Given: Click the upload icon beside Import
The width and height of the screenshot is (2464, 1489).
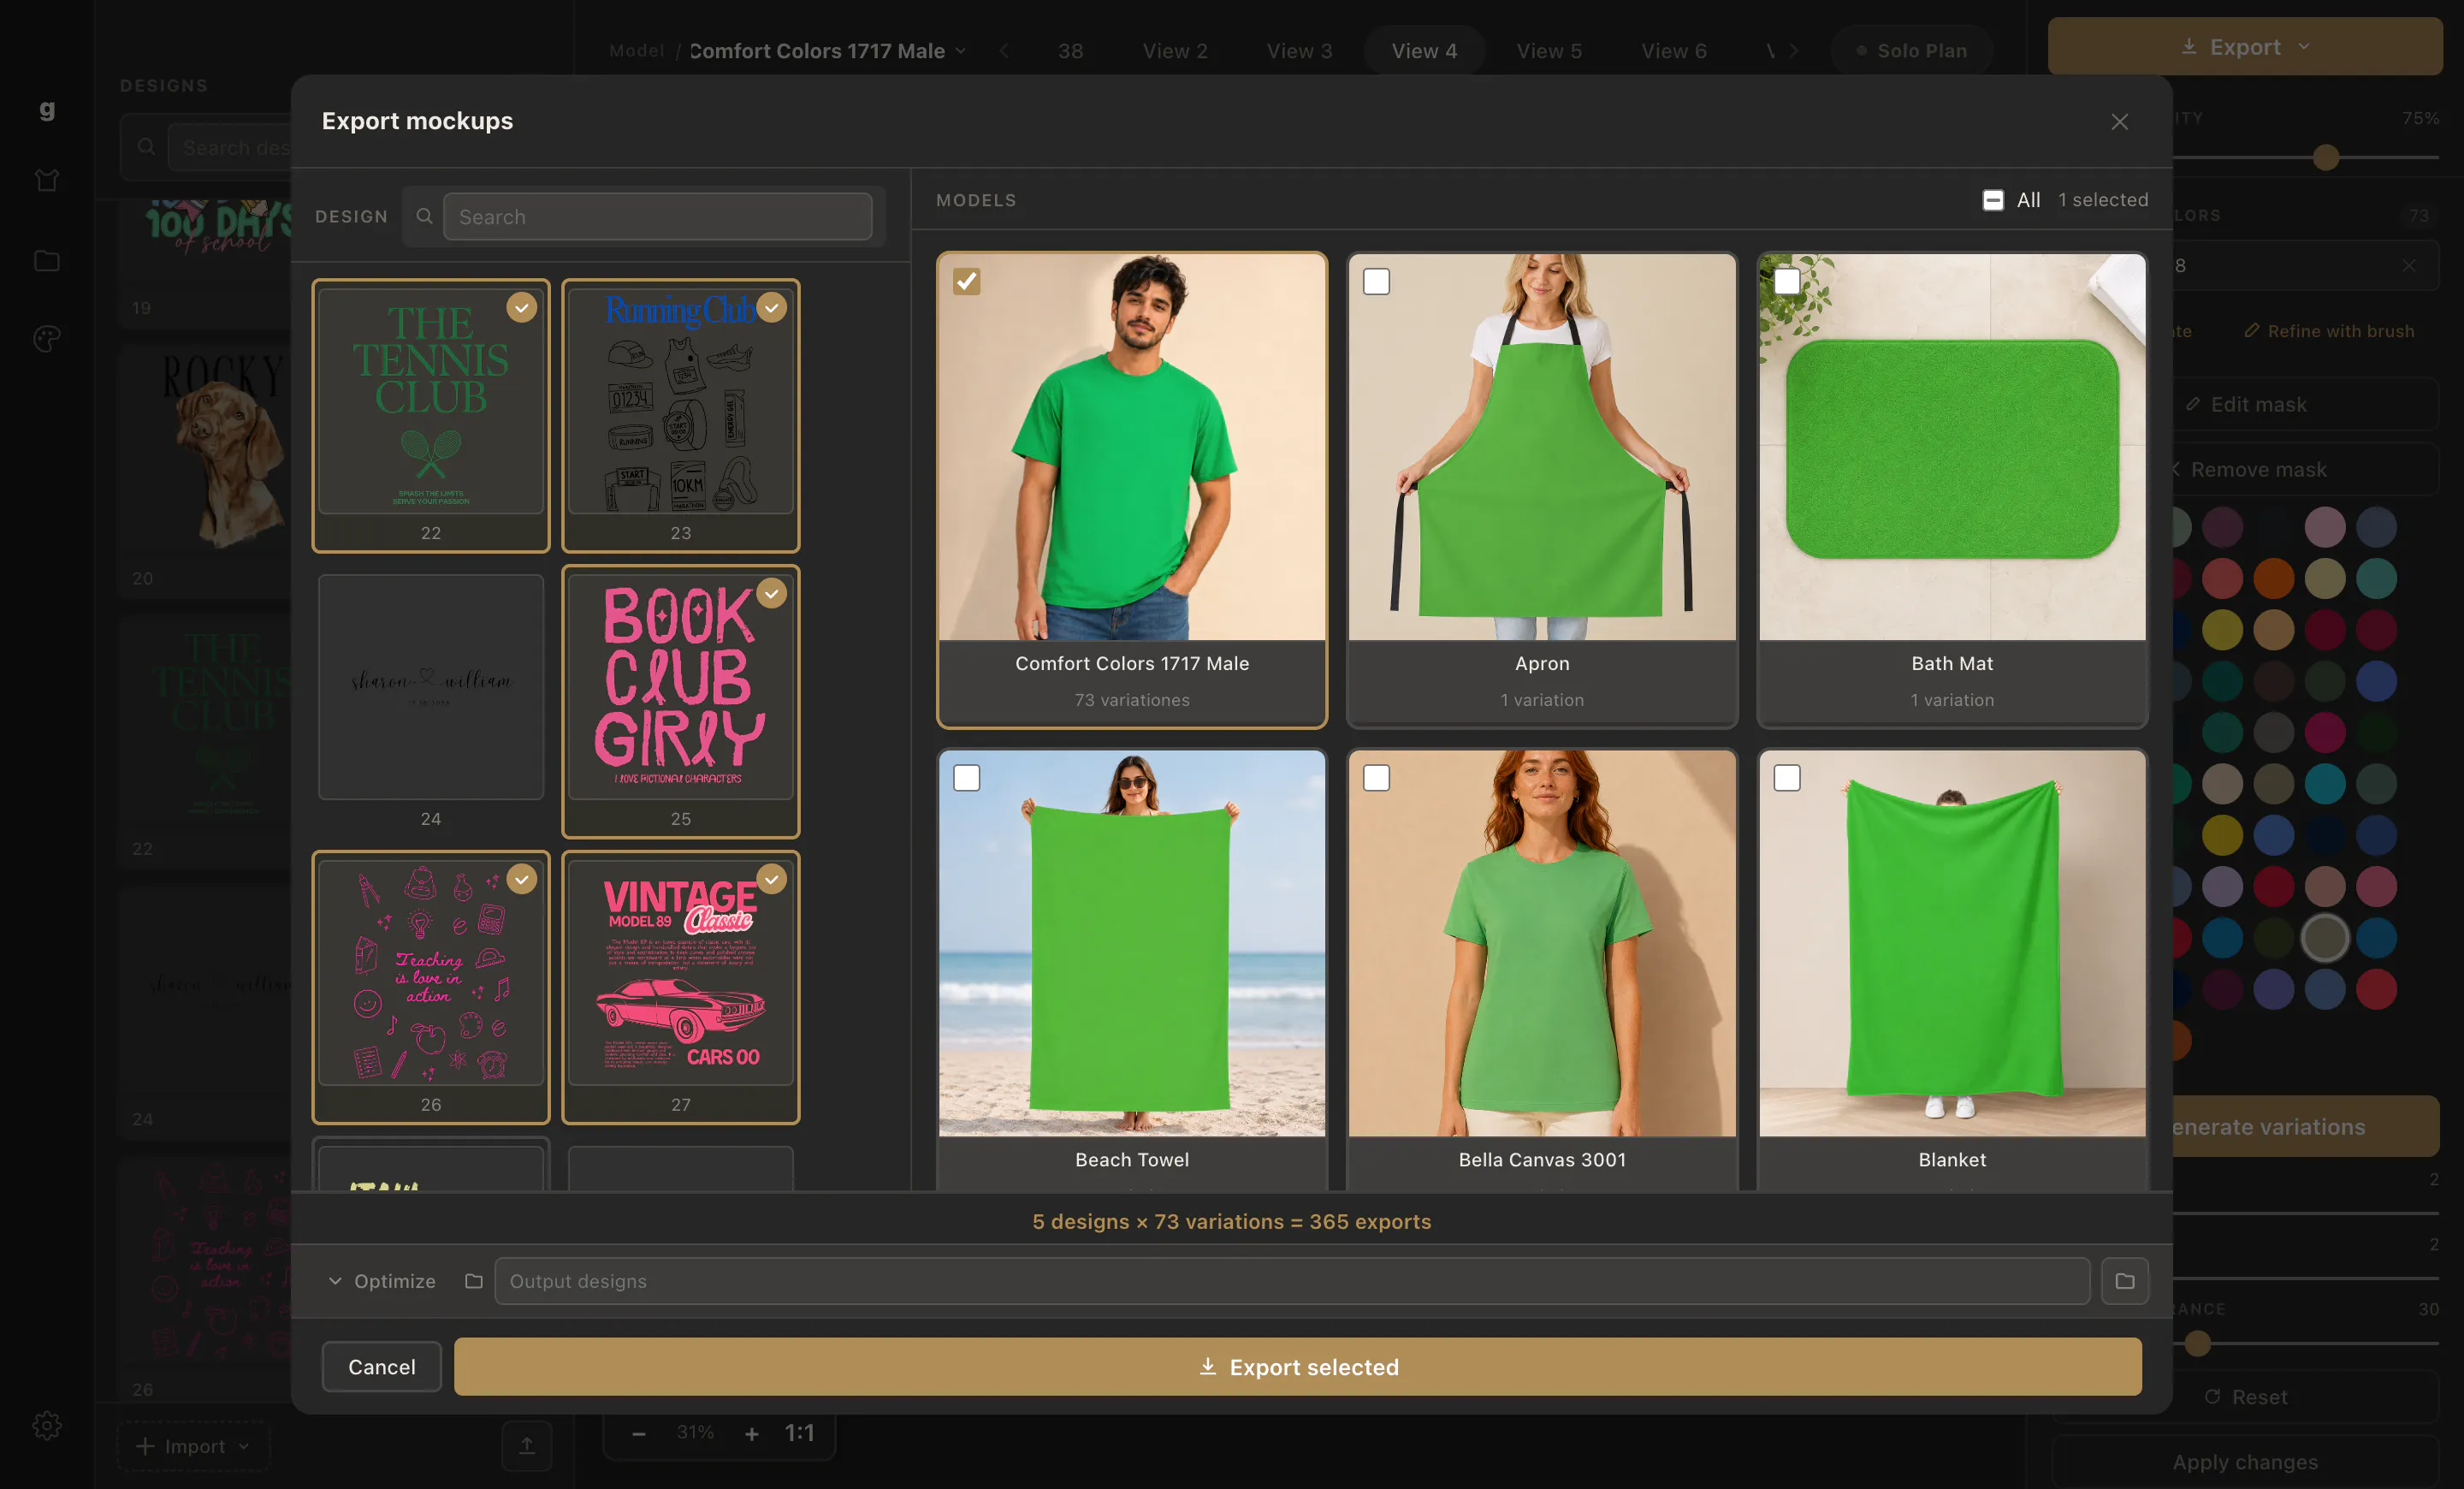Looking at the screenshot, I should (526, 1446).
